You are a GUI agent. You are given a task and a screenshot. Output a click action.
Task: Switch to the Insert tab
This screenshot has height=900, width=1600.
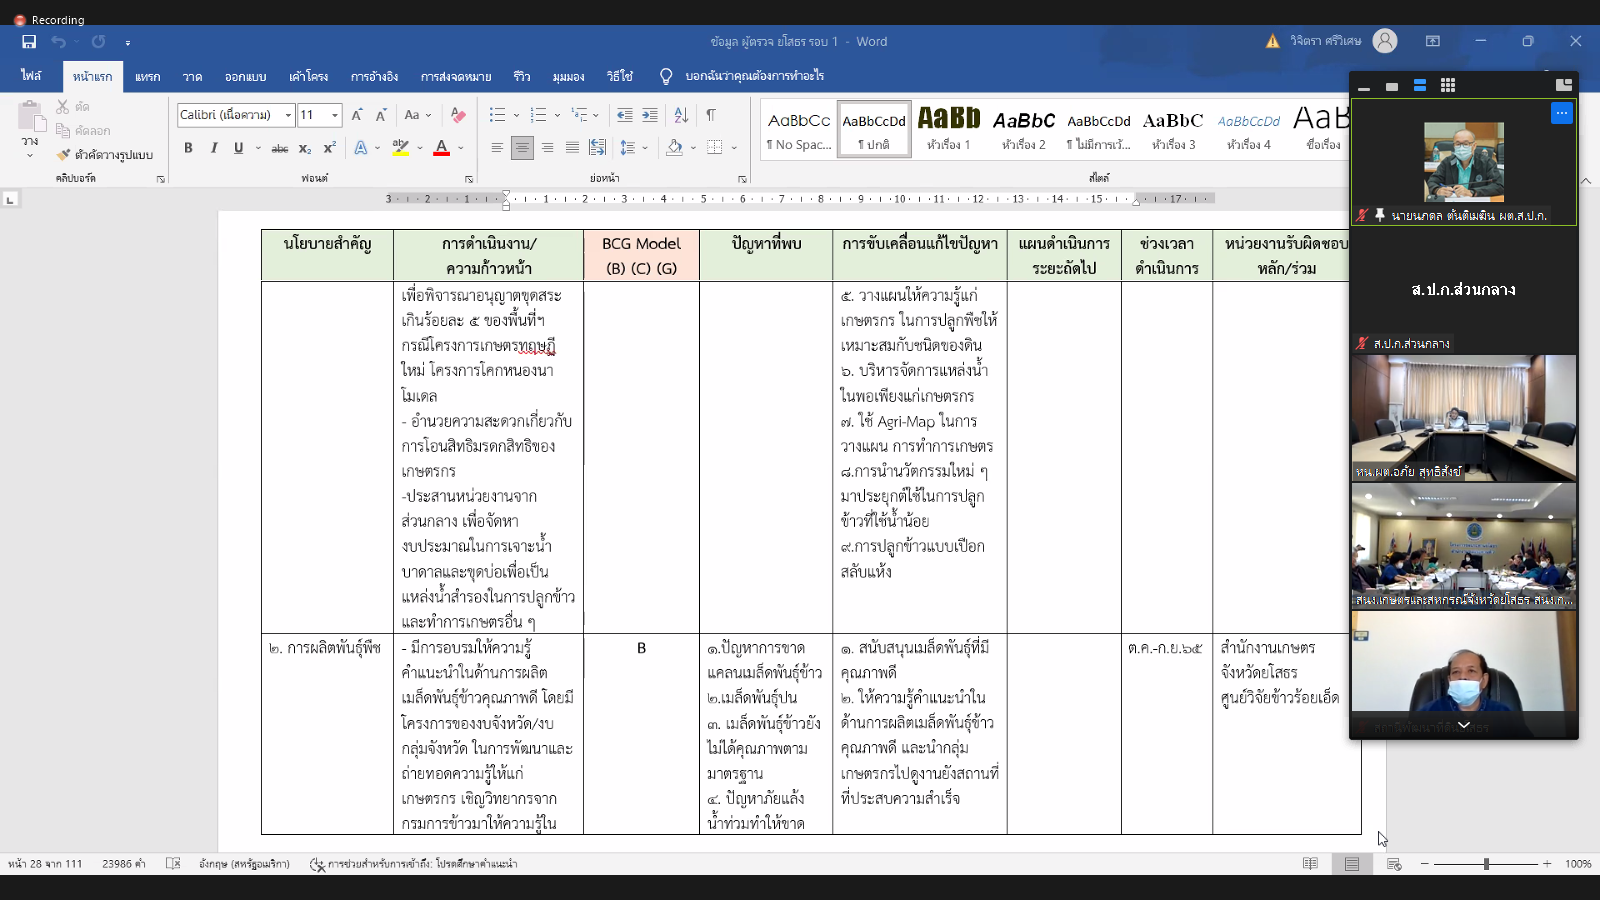click(148, 76)
